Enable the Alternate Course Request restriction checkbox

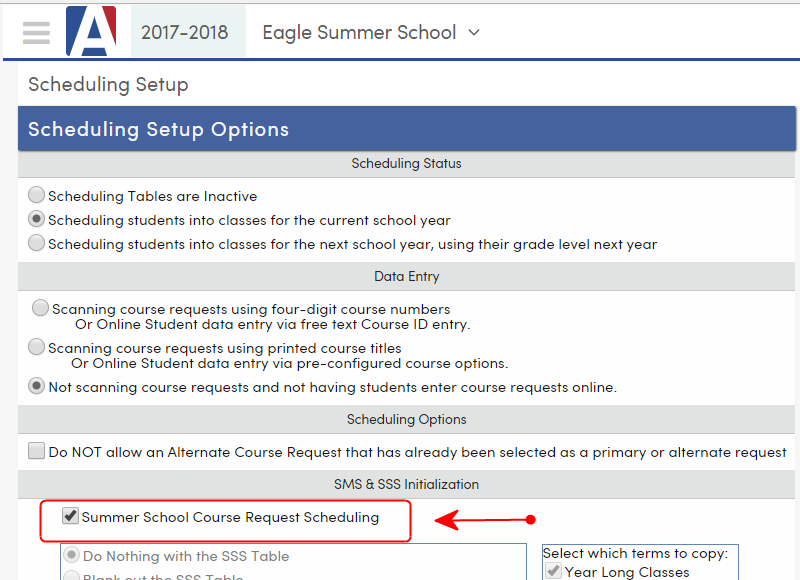36,452
